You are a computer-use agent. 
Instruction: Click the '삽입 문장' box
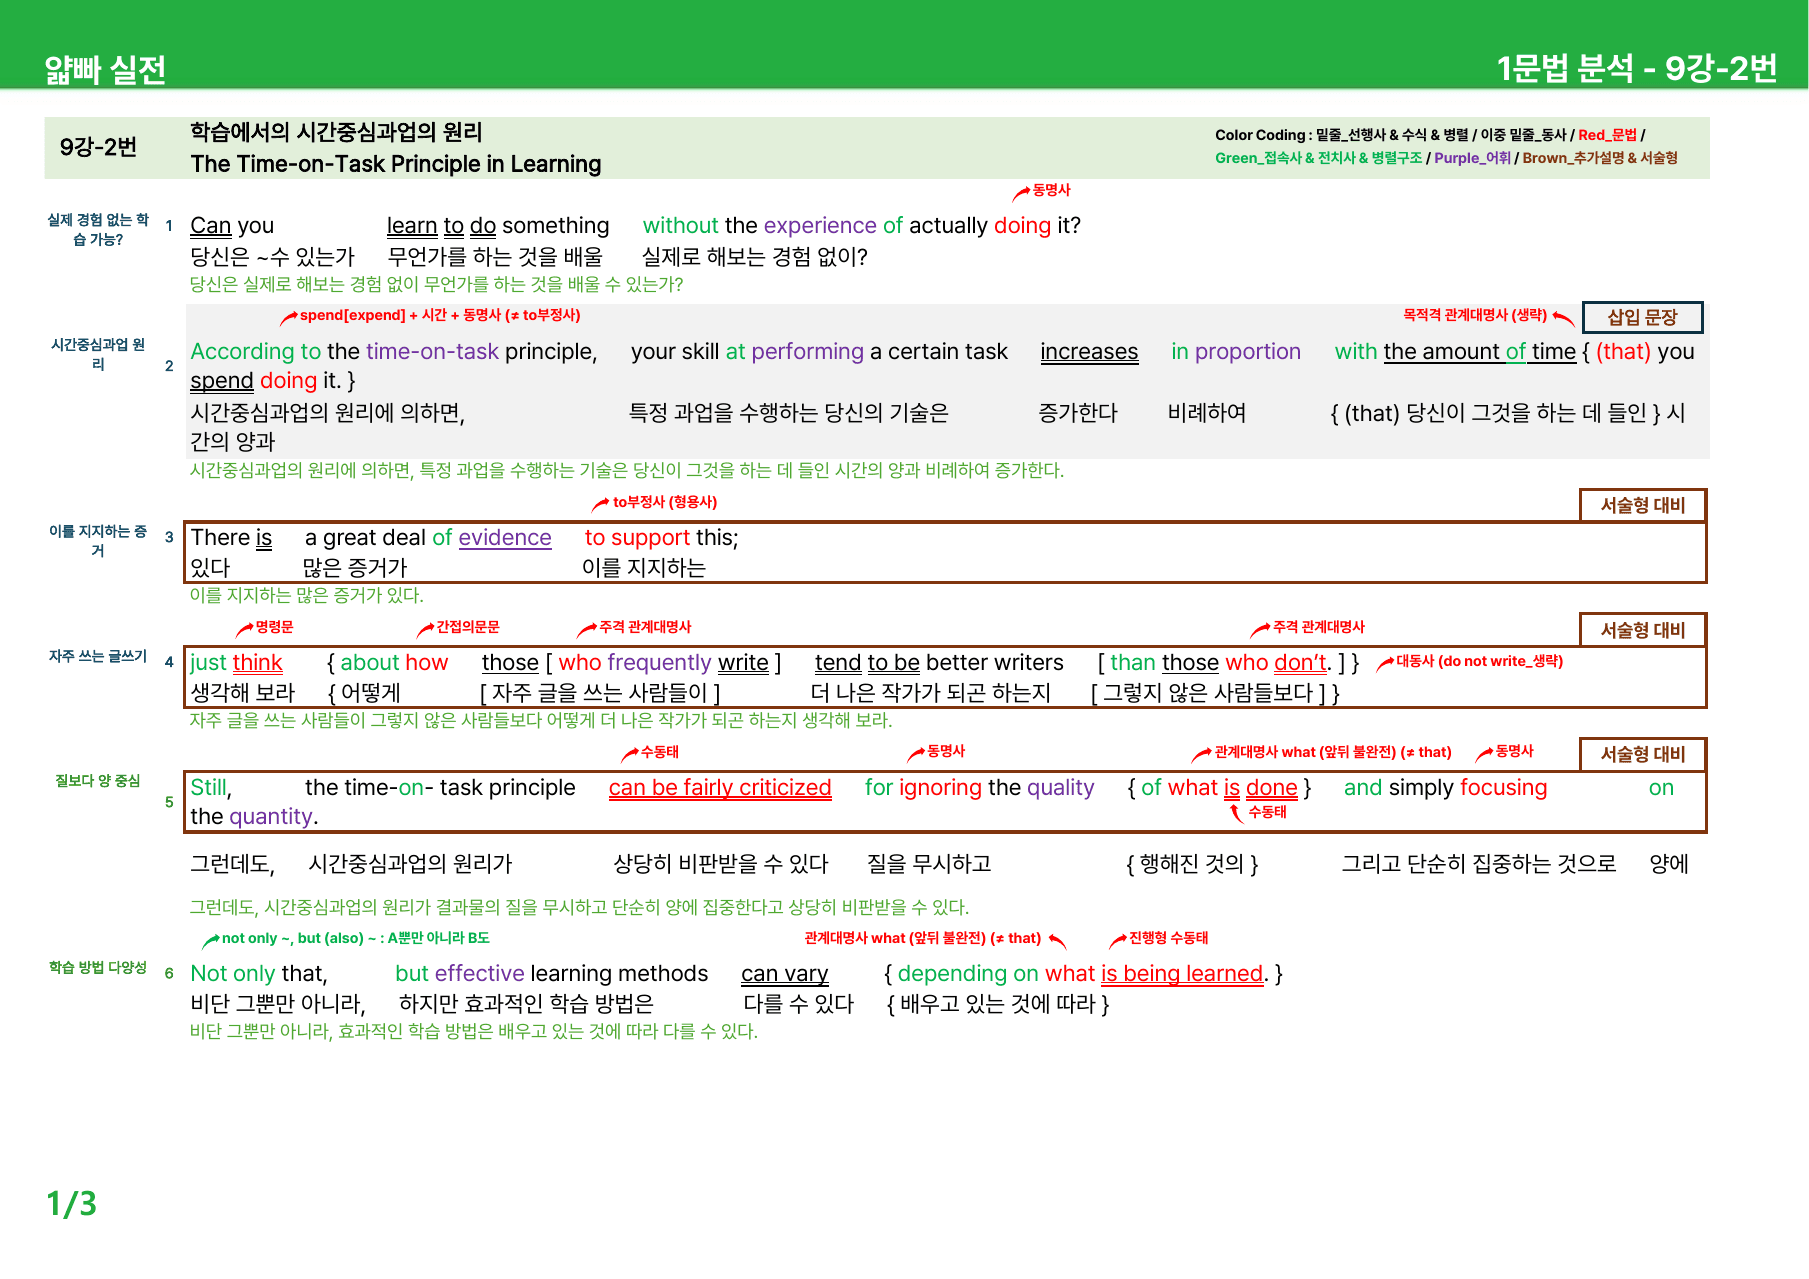pyautogui.click(x=1642, y=317)
